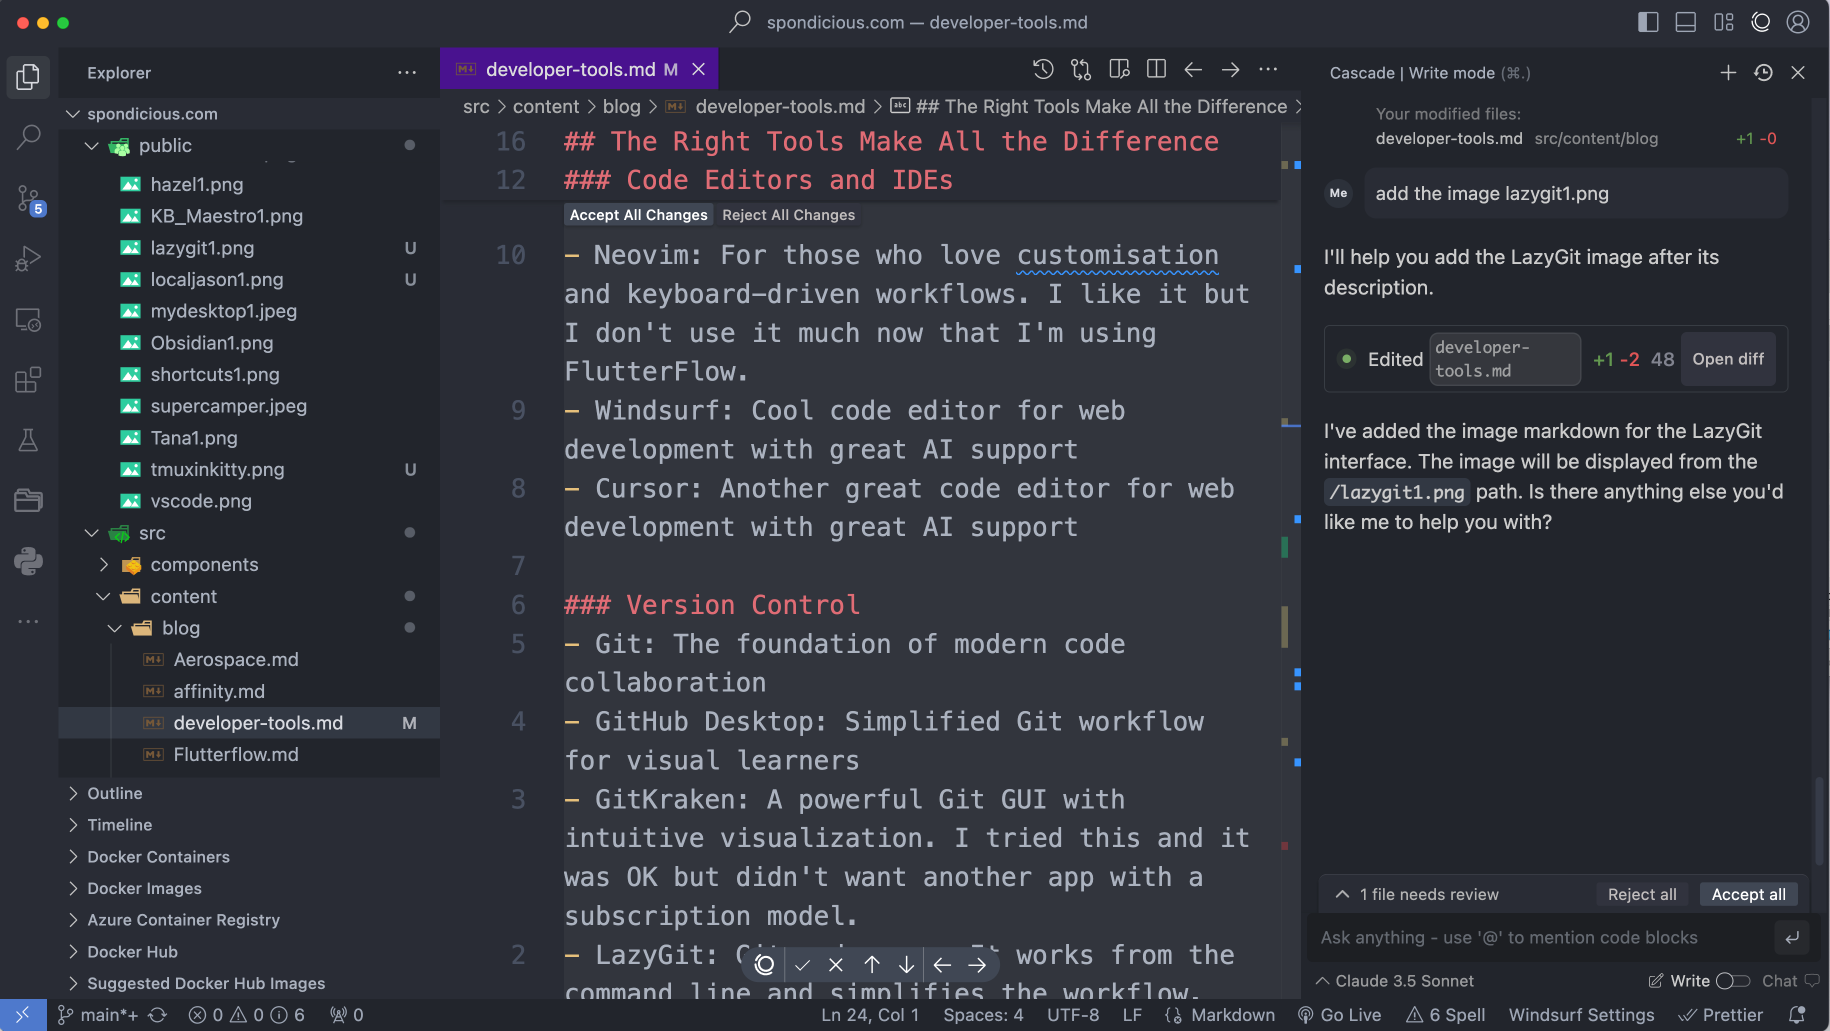Click Reject All Changes in editor
Viewport: 1830px width, 1031px height.
pos(788,215)
